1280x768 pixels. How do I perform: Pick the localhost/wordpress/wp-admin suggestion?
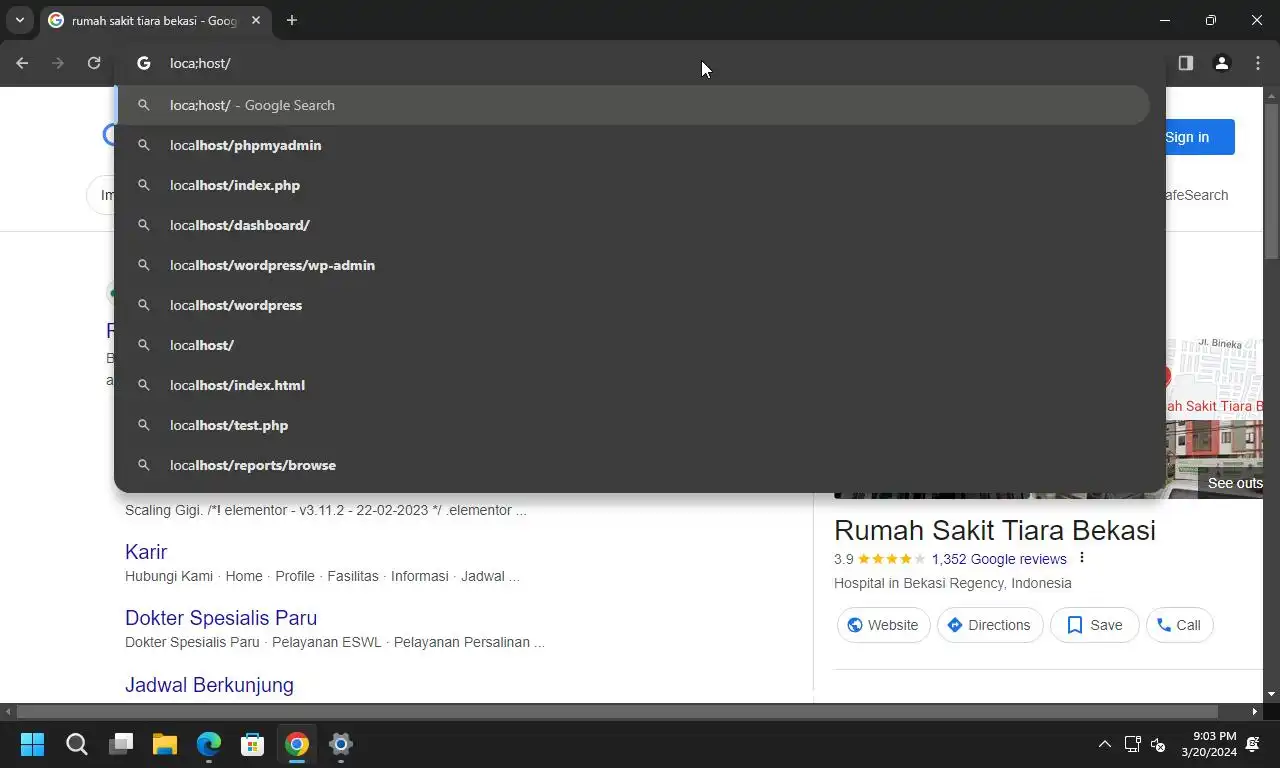tap(632, 265)
